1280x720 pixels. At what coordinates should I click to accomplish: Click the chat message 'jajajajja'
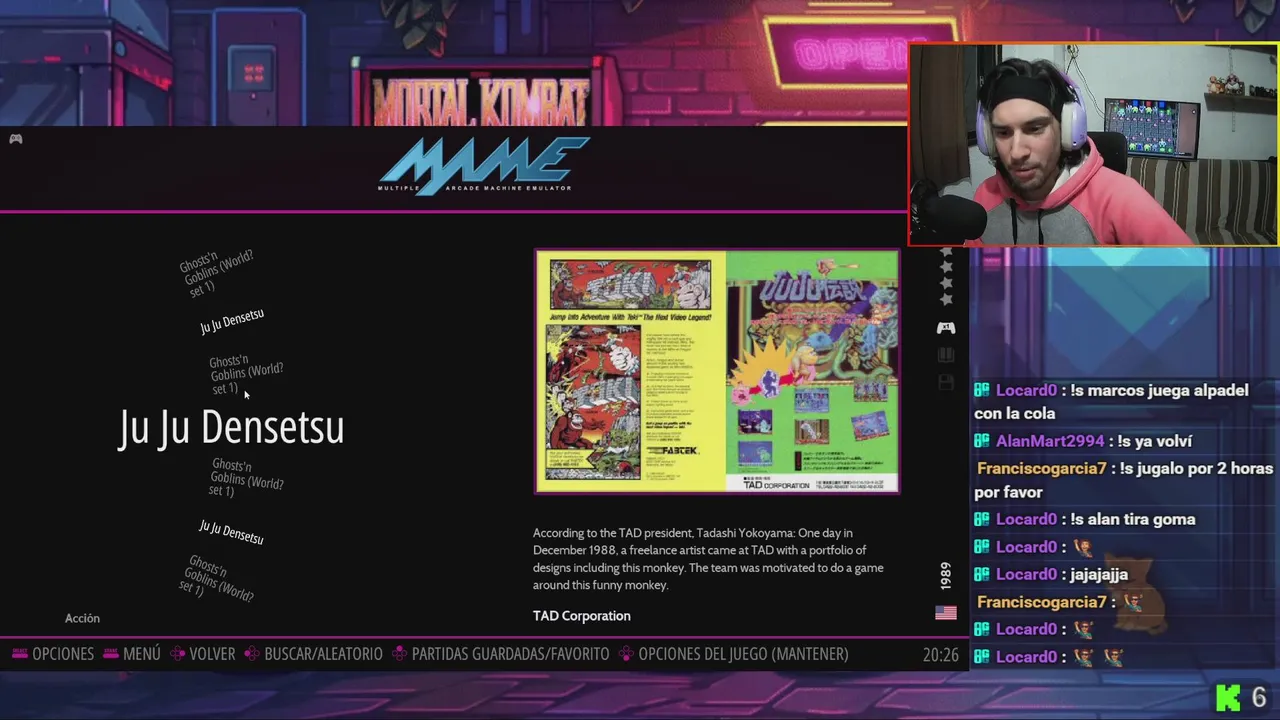[1099, 574]
